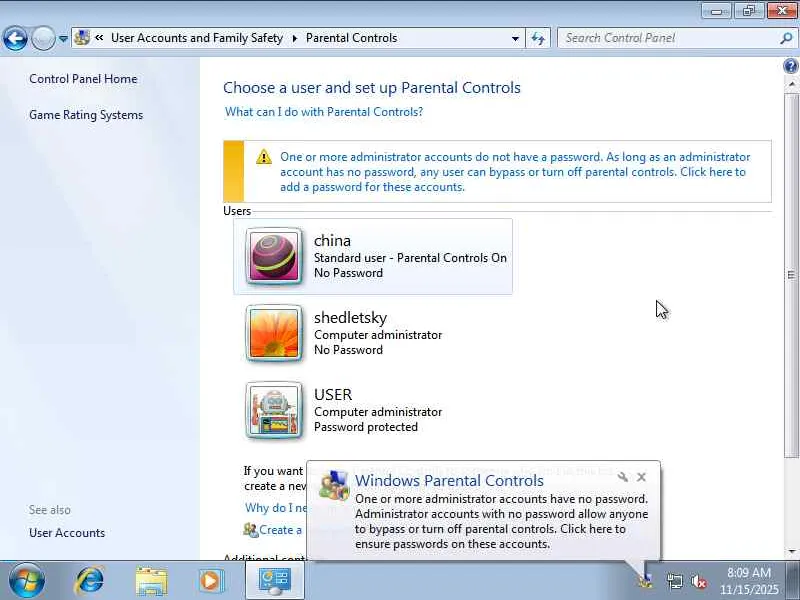Click the Control Panel icon in address bar
The image size is (800, 600).
82,38
